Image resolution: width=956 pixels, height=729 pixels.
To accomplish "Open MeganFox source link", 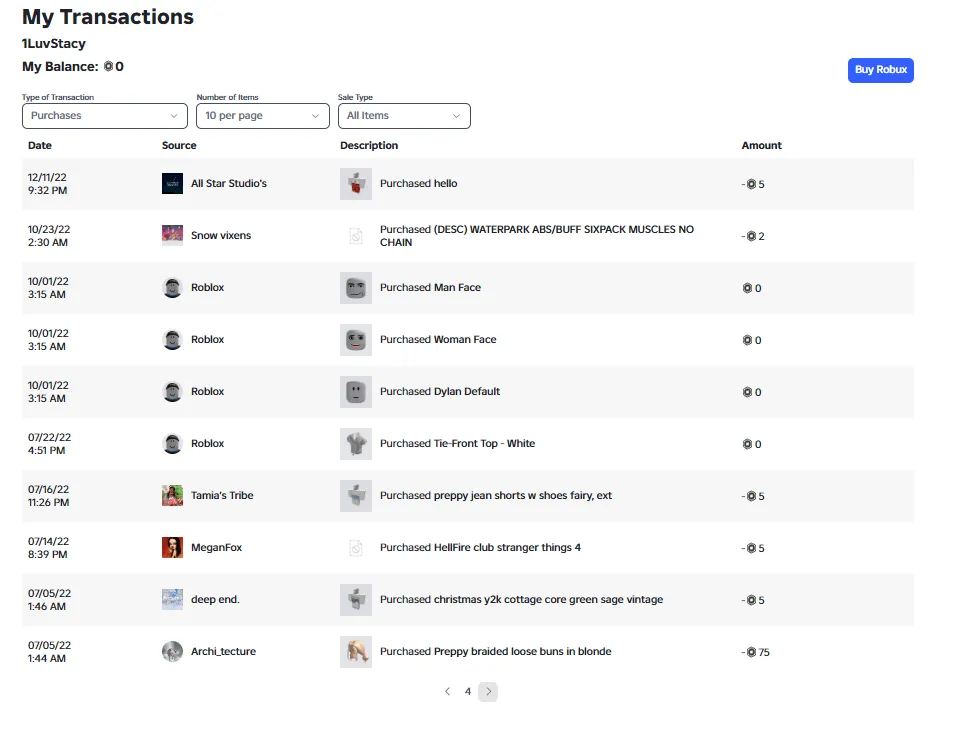I will pos(216,547).
